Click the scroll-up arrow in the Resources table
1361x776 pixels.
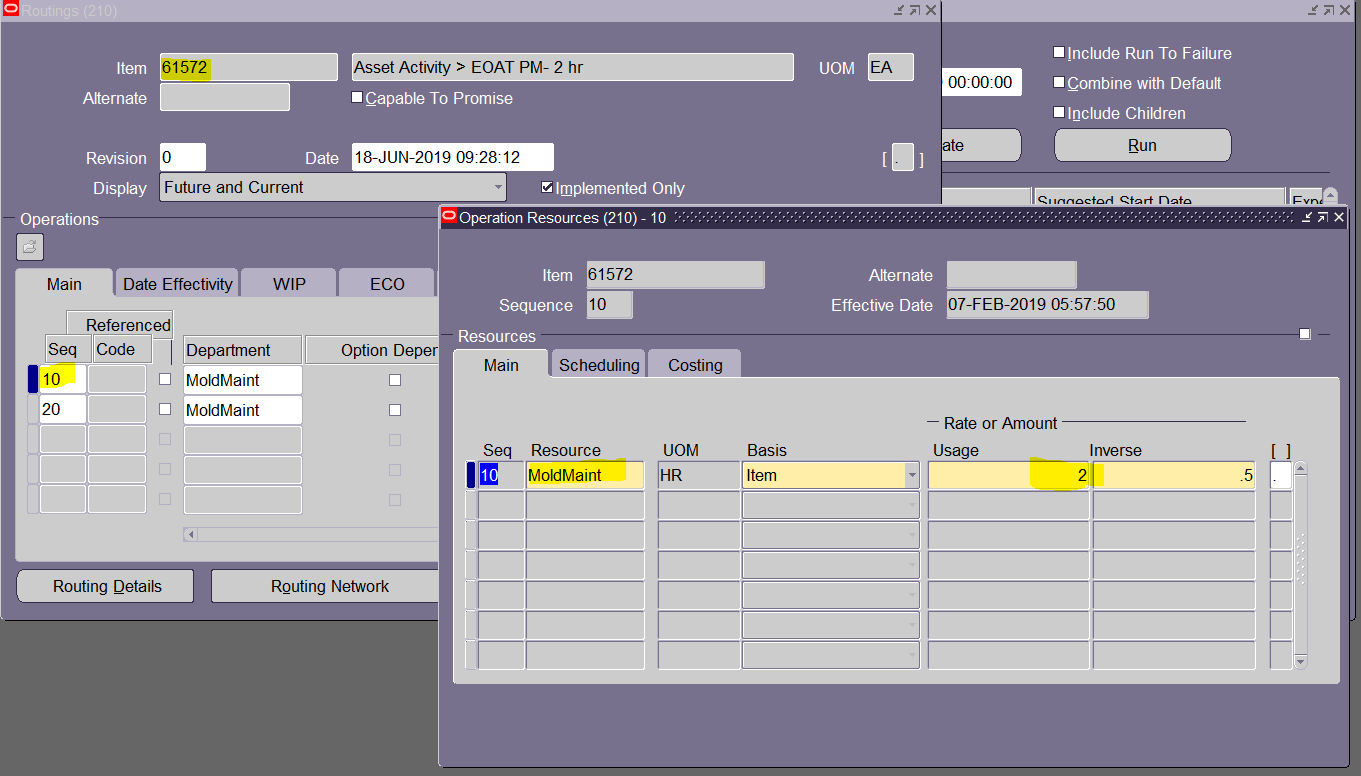pyautogui.click(x=1300, y=468)
